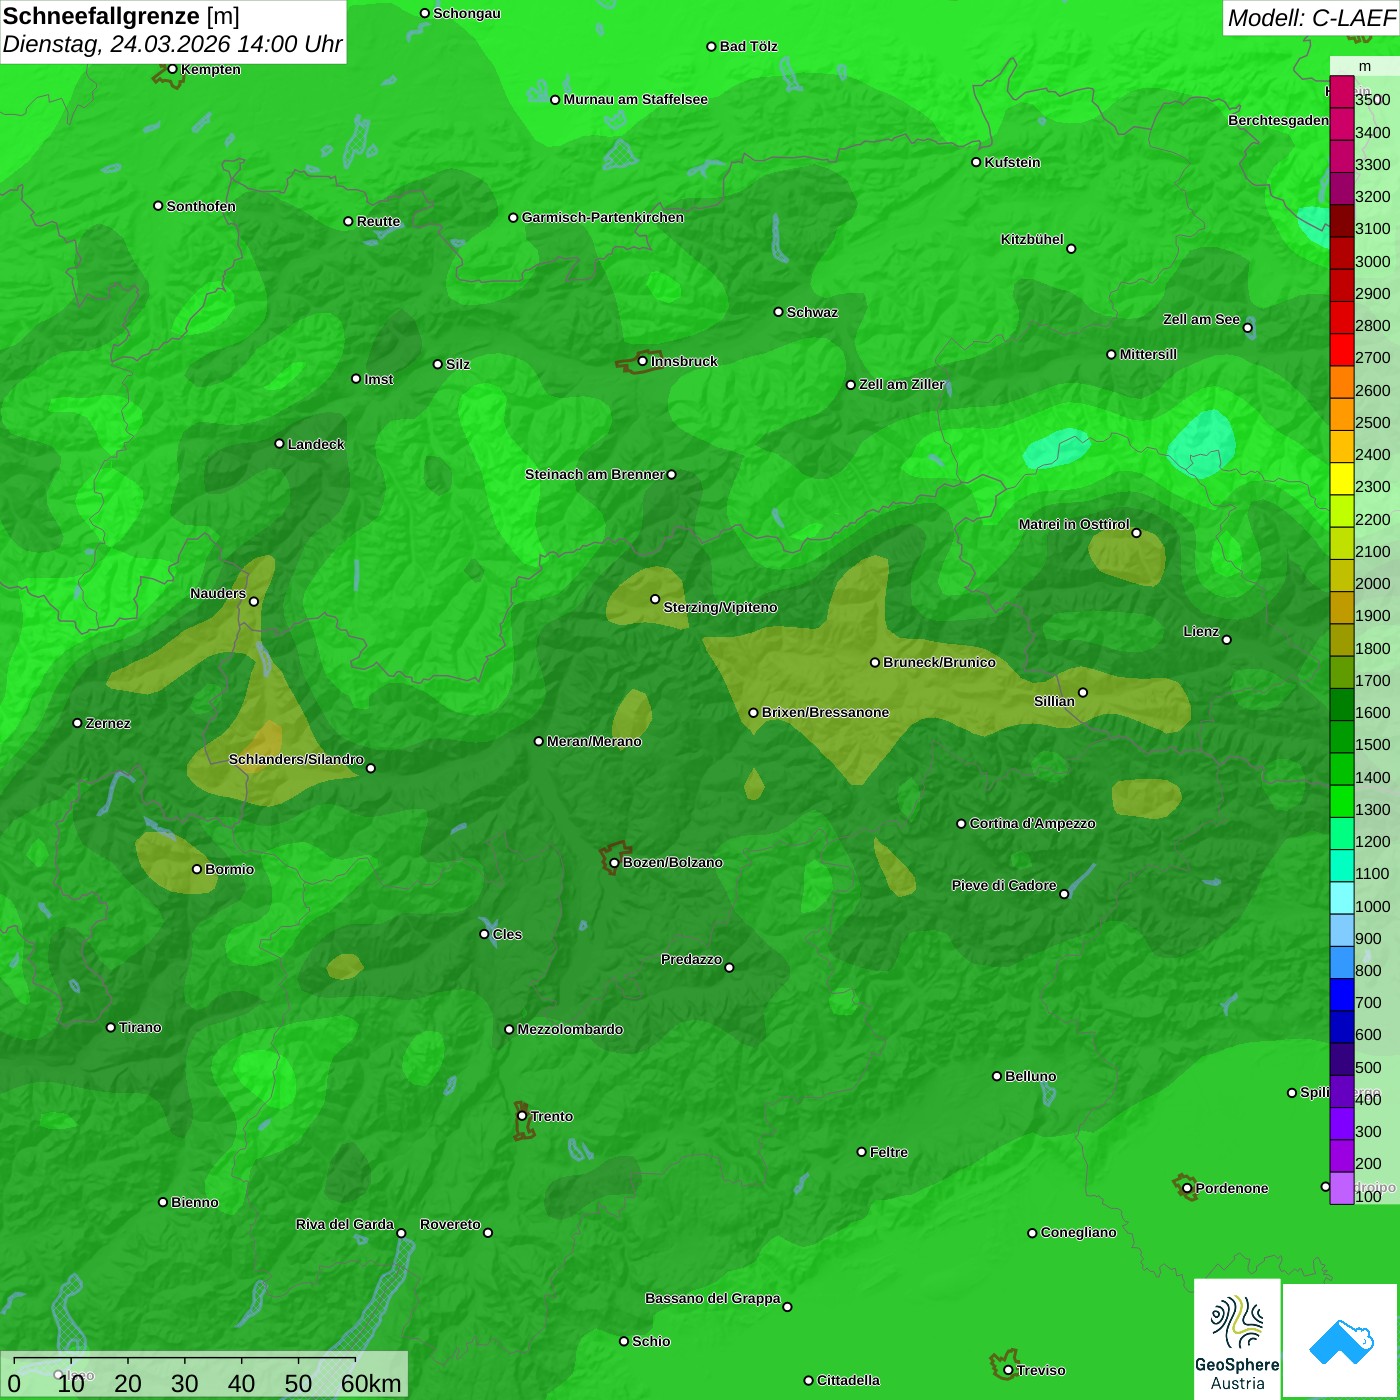Click the blue logo beside GeoSphere

[x=1341, y=1341]
